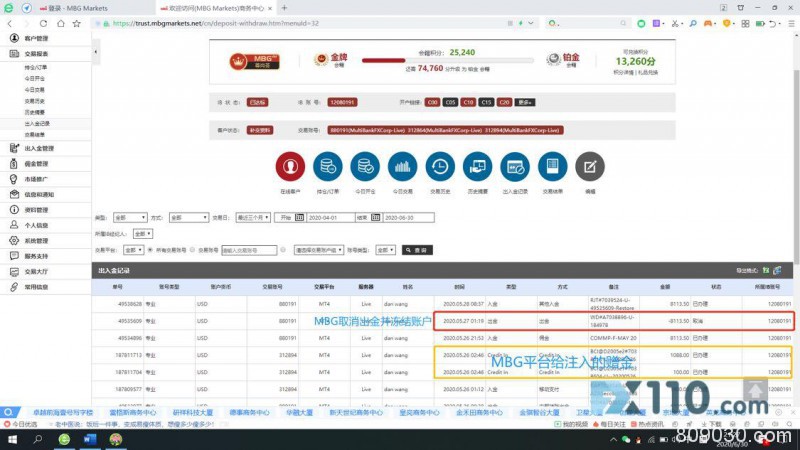
Task: Click the MBG crown membership badge
Action: click(x=254, y=61)
